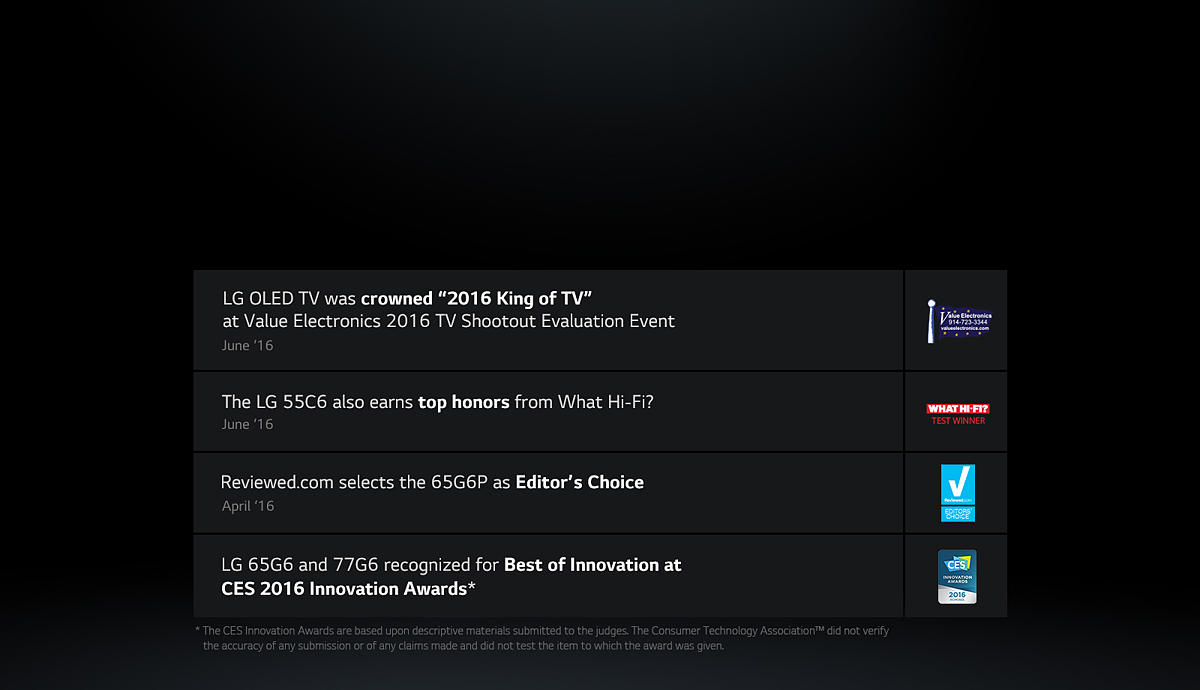Open the LG 65G6 and 77G6 Best of Innovation headline
The height and width of the screenshot is (690, 1200).
451,565
